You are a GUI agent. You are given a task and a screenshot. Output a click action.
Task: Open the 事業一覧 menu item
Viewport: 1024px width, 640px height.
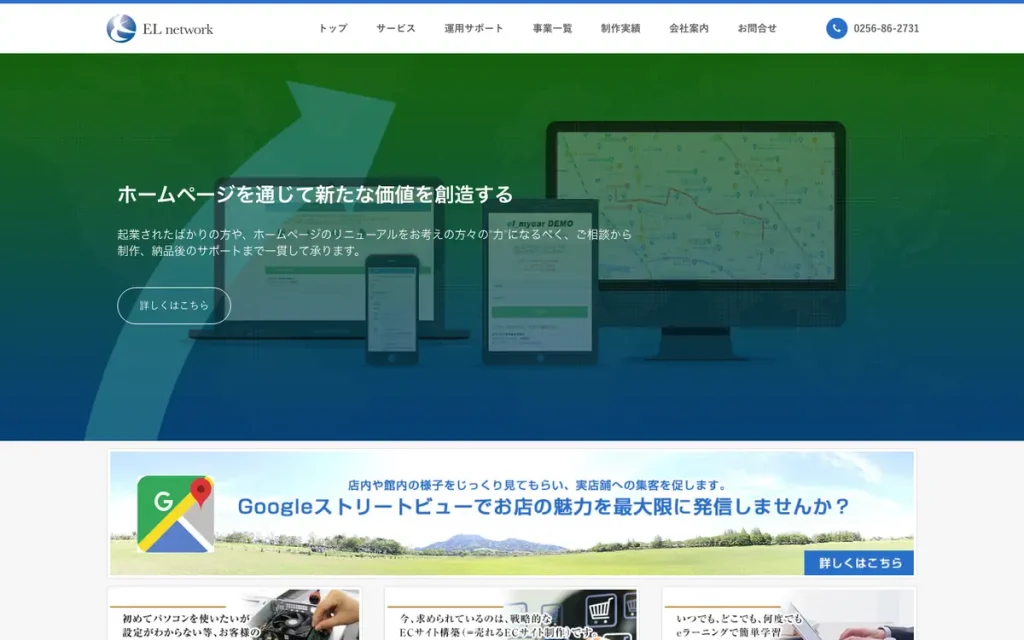(552, 28)
